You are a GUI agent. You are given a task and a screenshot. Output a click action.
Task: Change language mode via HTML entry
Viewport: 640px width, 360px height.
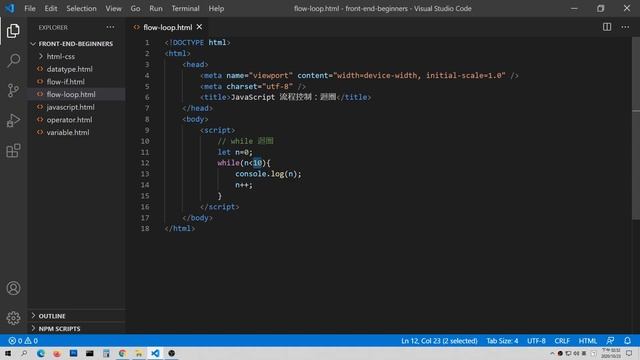588,340
